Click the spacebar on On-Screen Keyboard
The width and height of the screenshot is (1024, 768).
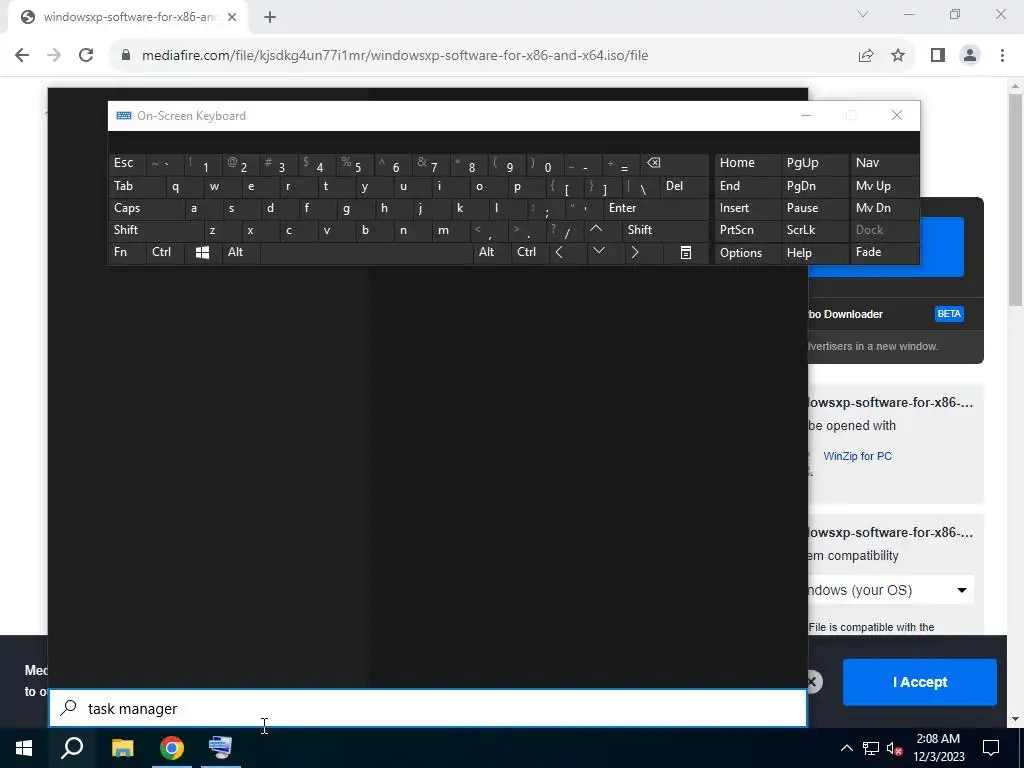[366, 252]
